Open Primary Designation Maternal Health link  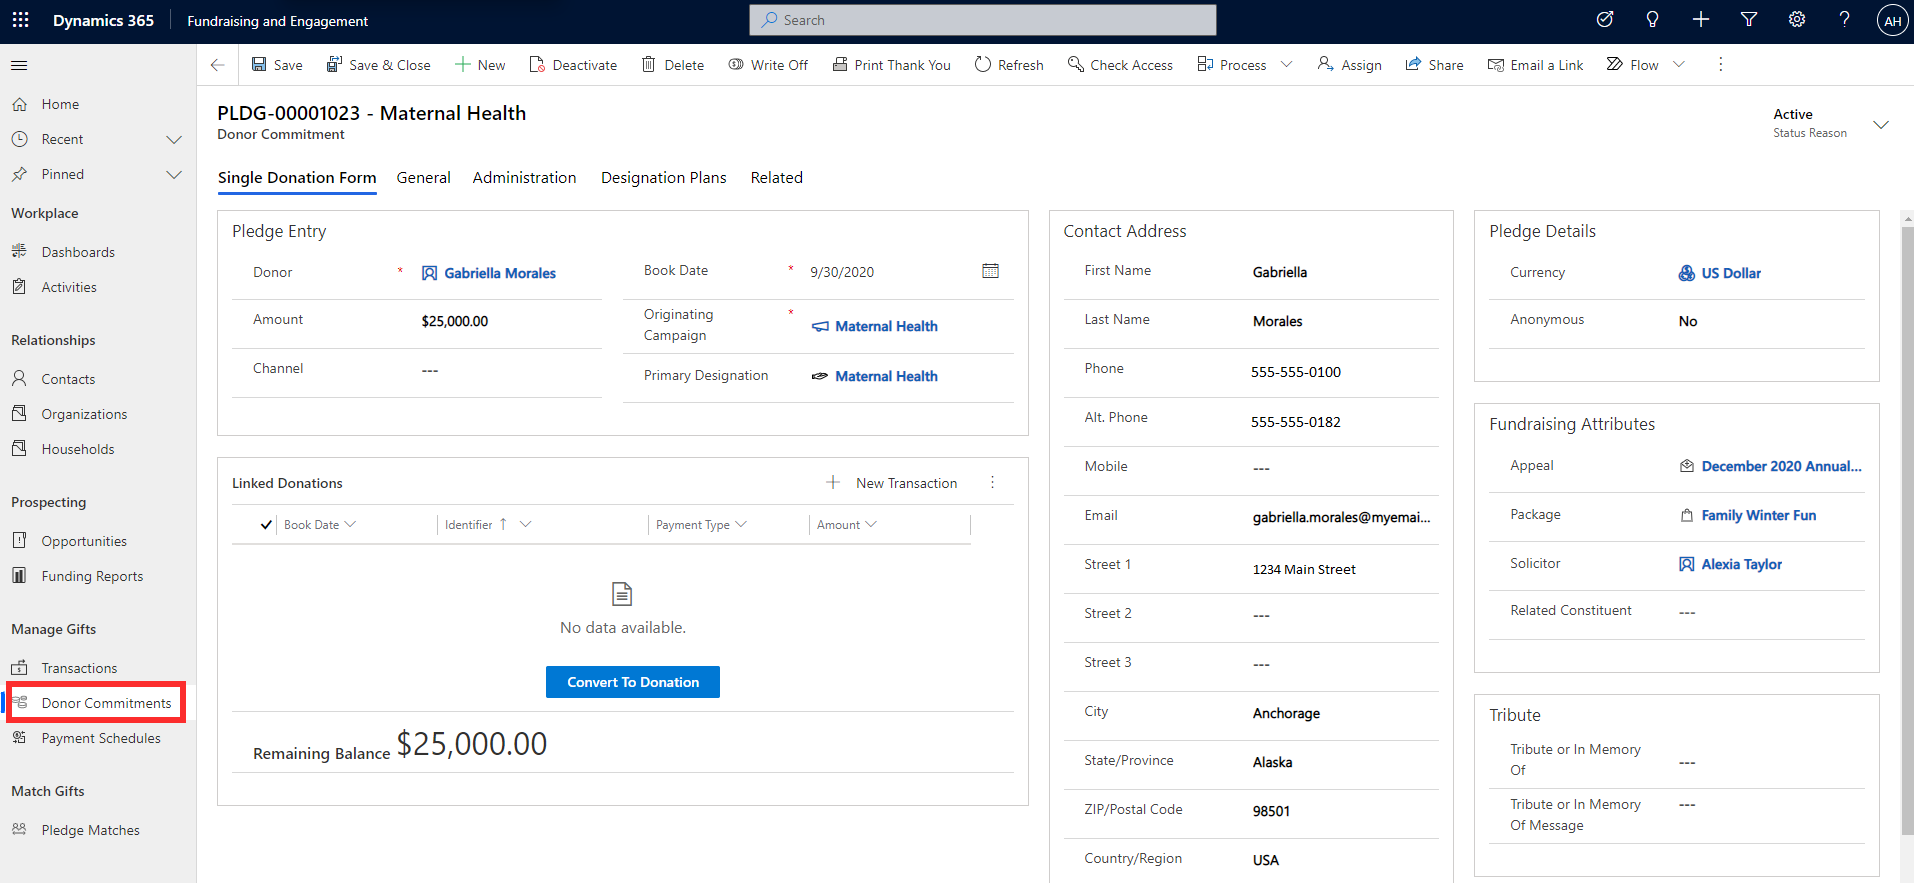pos(886,376)
